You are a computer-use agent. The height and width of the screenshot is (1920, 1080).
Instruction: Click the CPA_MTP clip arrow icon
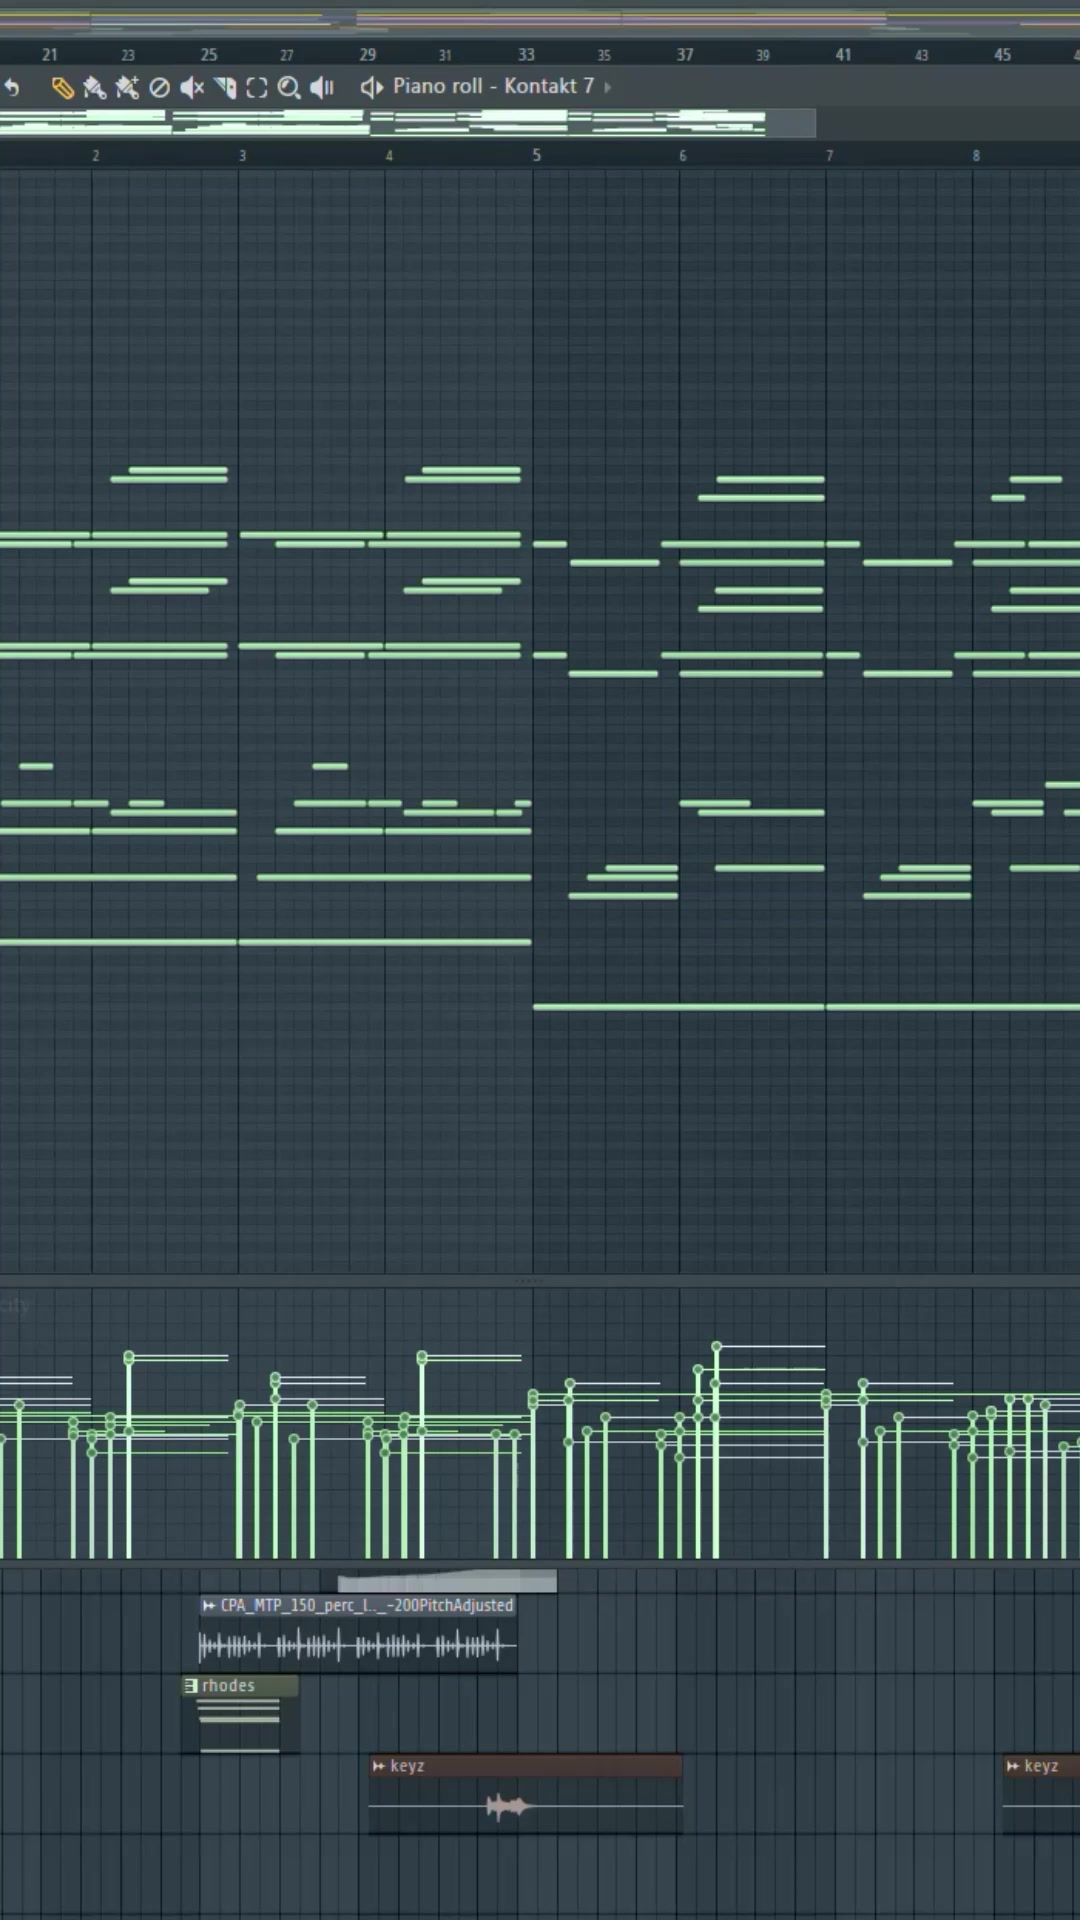coord(209,1605)
